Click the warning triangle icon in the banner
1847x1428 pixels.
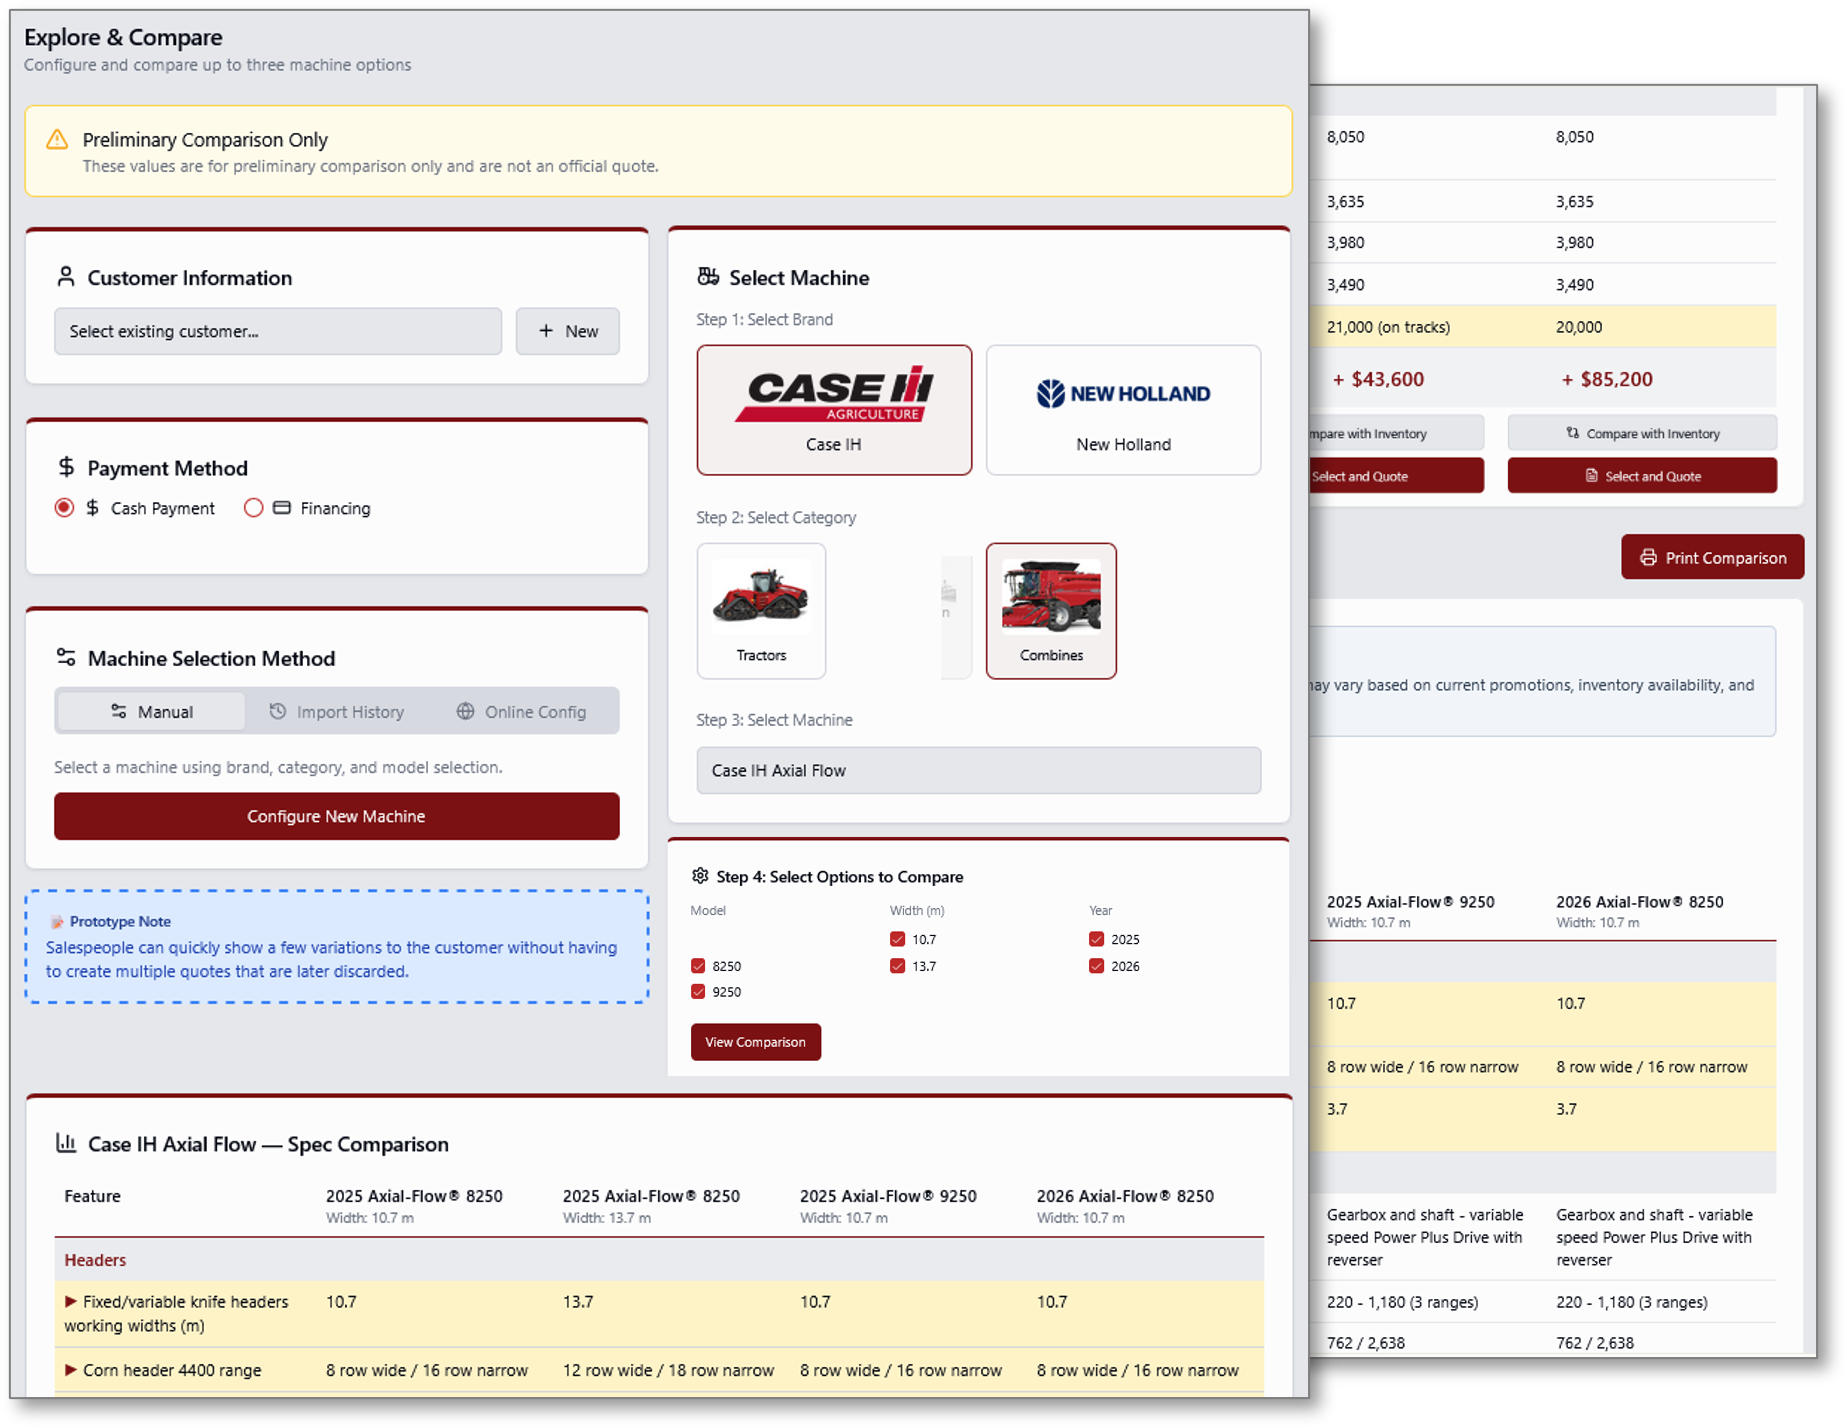click(x=57, y=139)
